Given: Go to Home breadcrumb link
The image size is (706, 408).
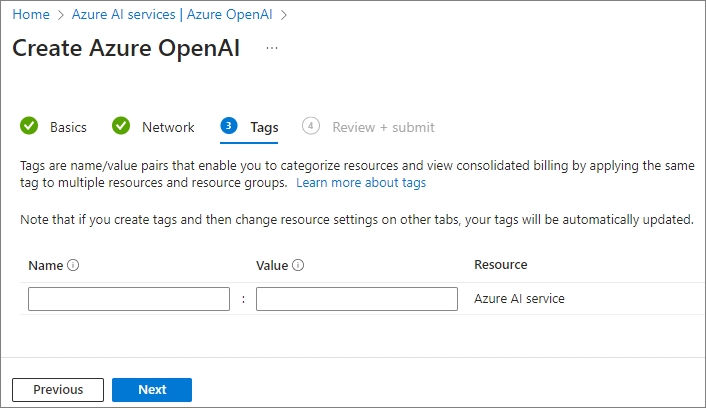Looking at the screenshot, I should tap(31, 14).
